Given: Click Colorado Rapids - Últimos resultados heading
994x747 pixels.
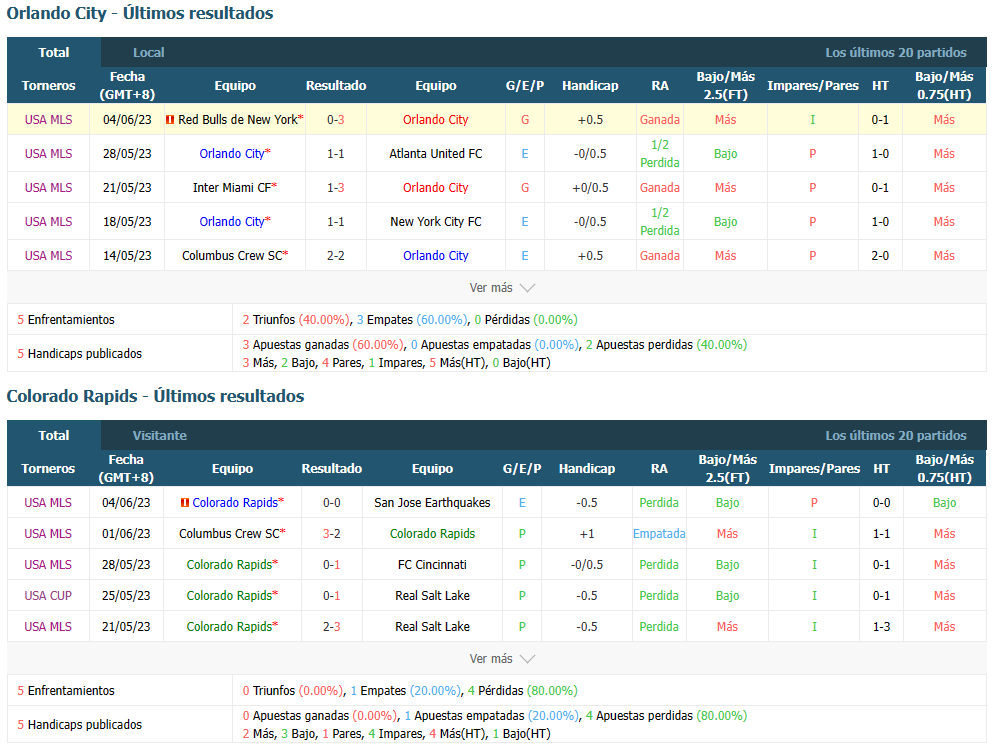Looking at the screenshot, I should click(155, 396).
